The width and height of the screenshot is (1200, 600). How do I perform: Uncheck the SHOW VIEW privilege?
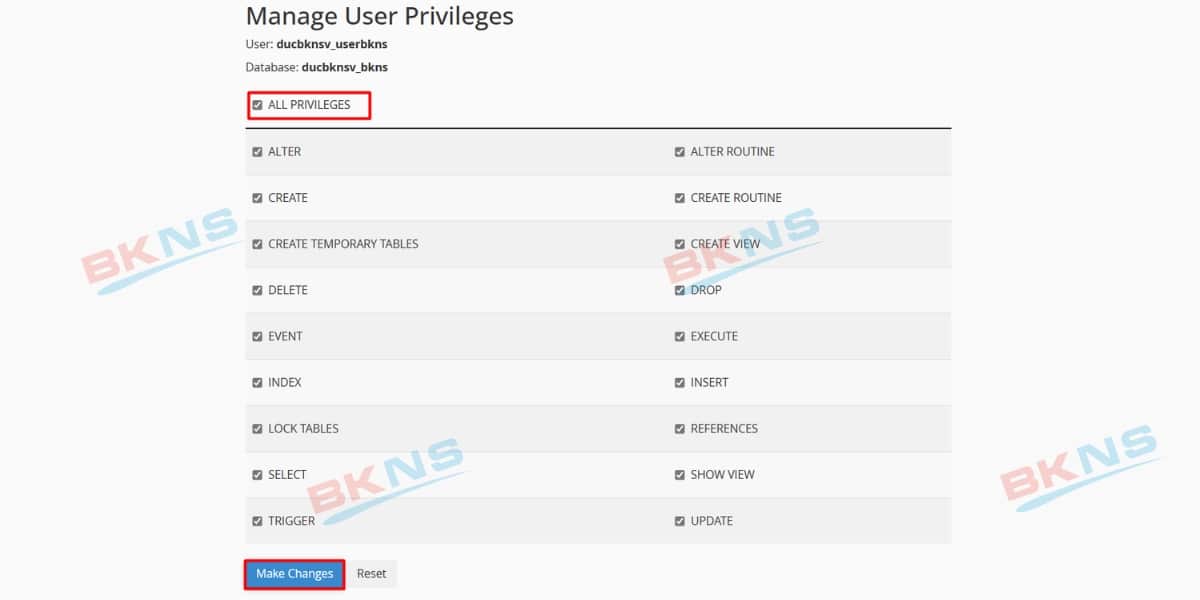680,474
